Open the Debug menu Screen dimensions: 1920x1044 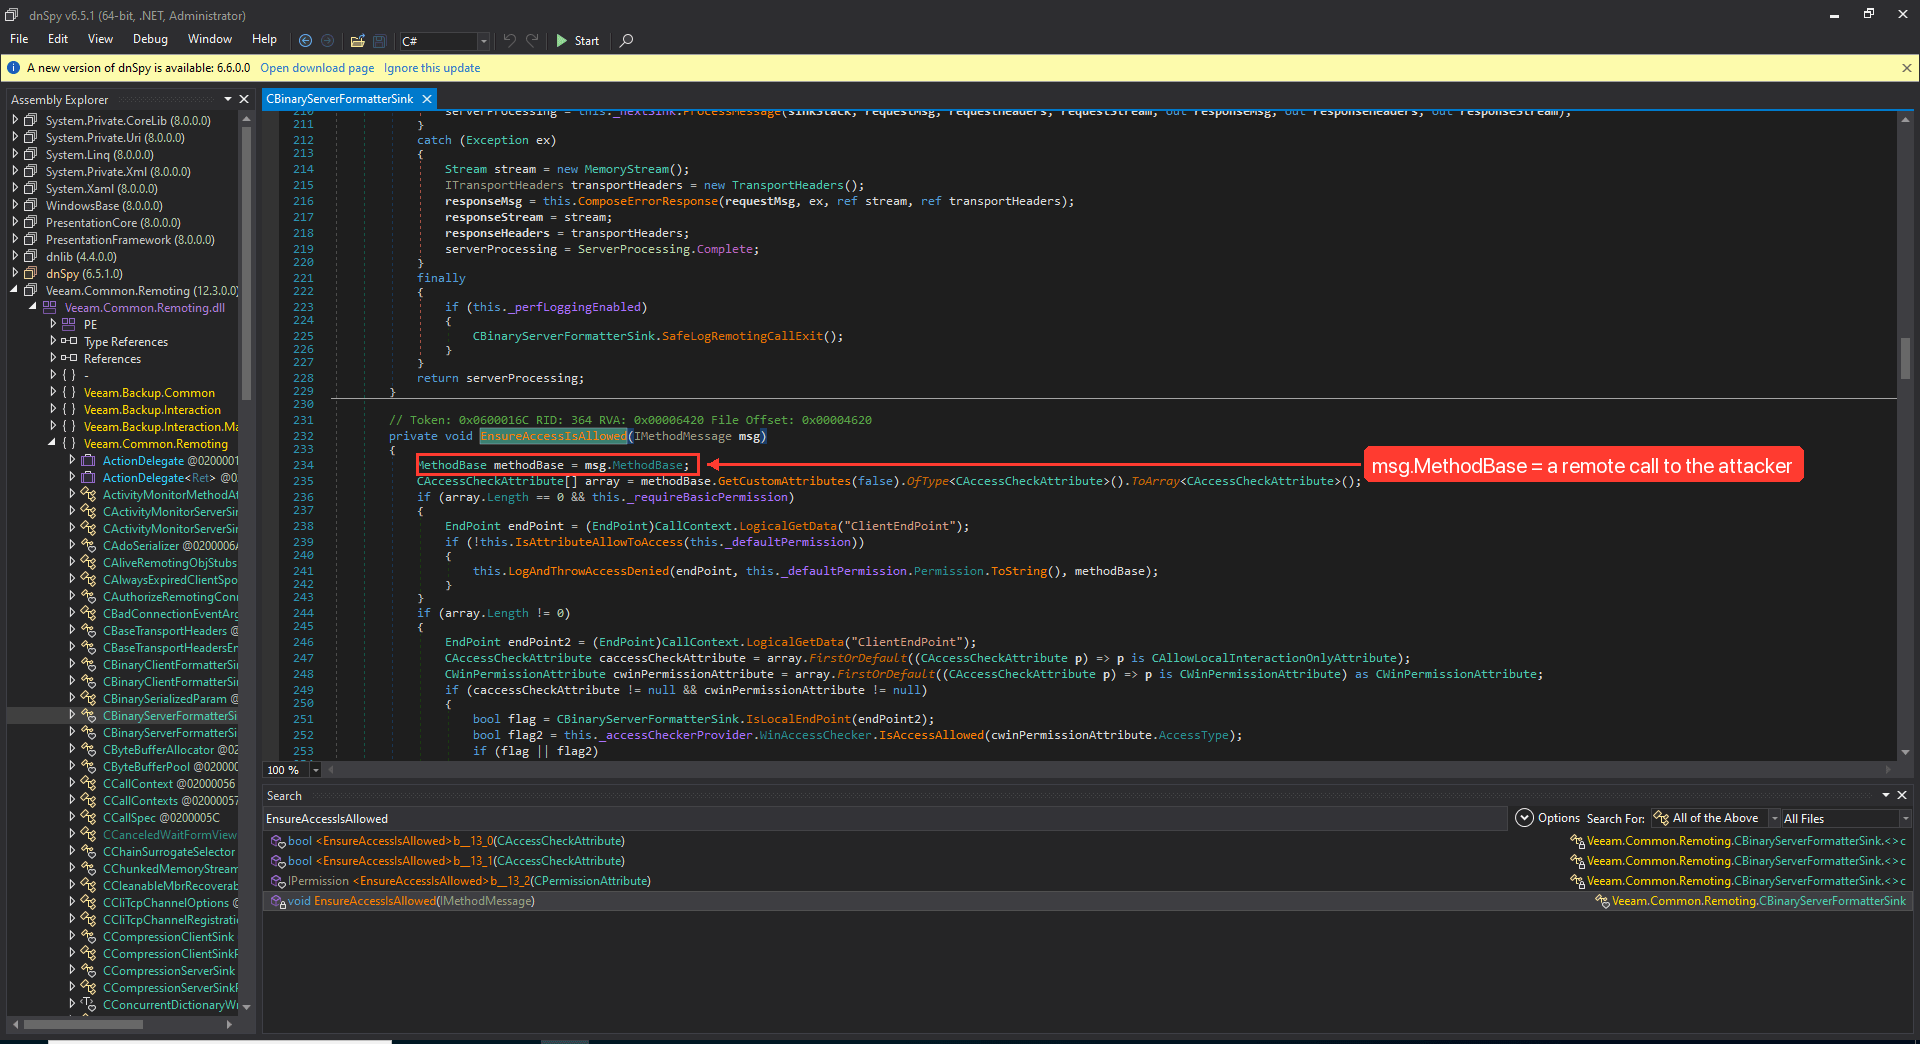pyautogui.click(x=150, y=39)
